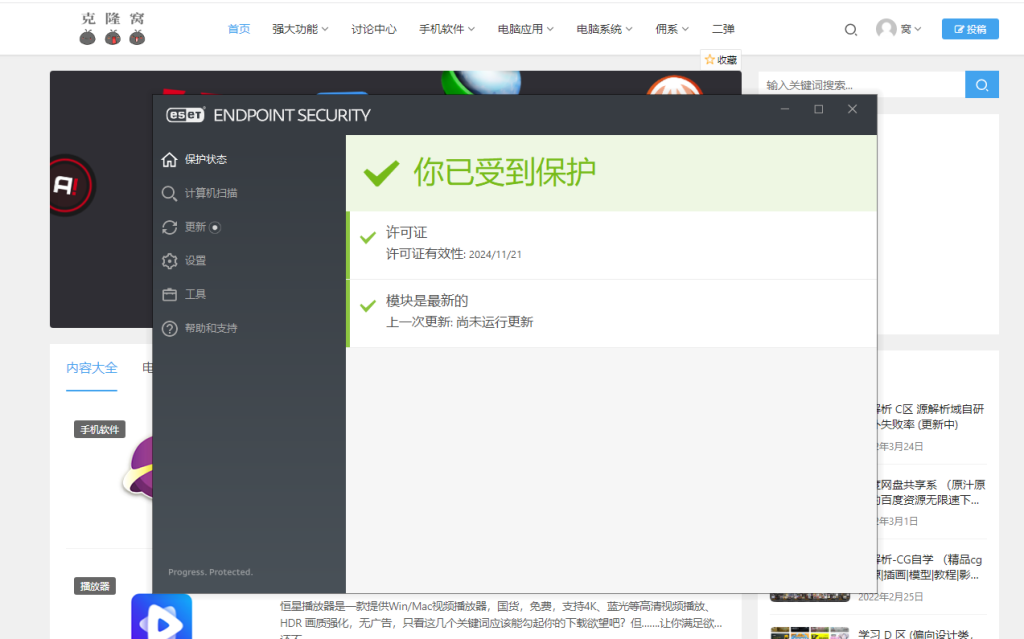
Task: Click the 许可证有效性 2024/11/21 text
Action: pyautogui.click(x=453, y=254)
